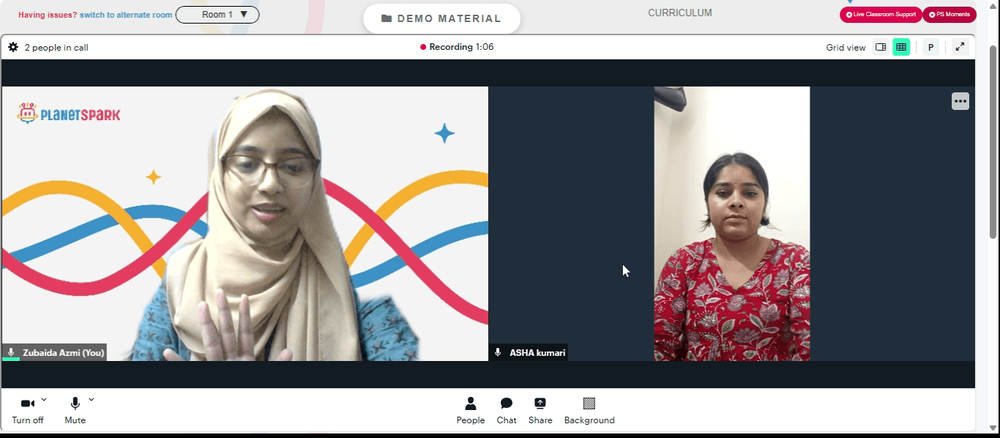Click the Having issues? text
This screenshot has width=1000, height=438.
tap(48, 15)
